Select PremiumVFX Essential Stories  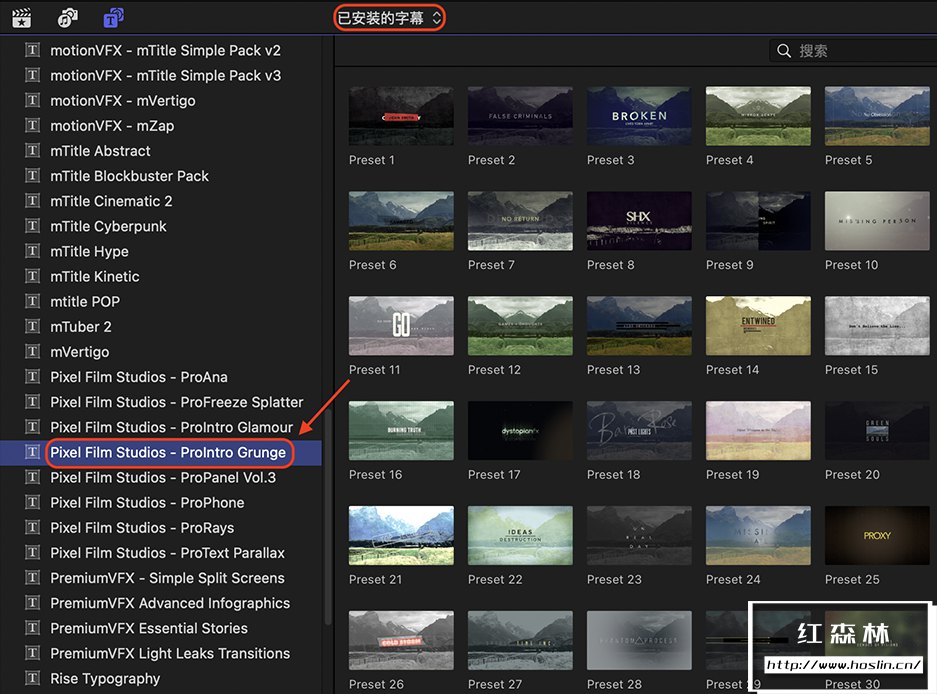click(149, 628)
